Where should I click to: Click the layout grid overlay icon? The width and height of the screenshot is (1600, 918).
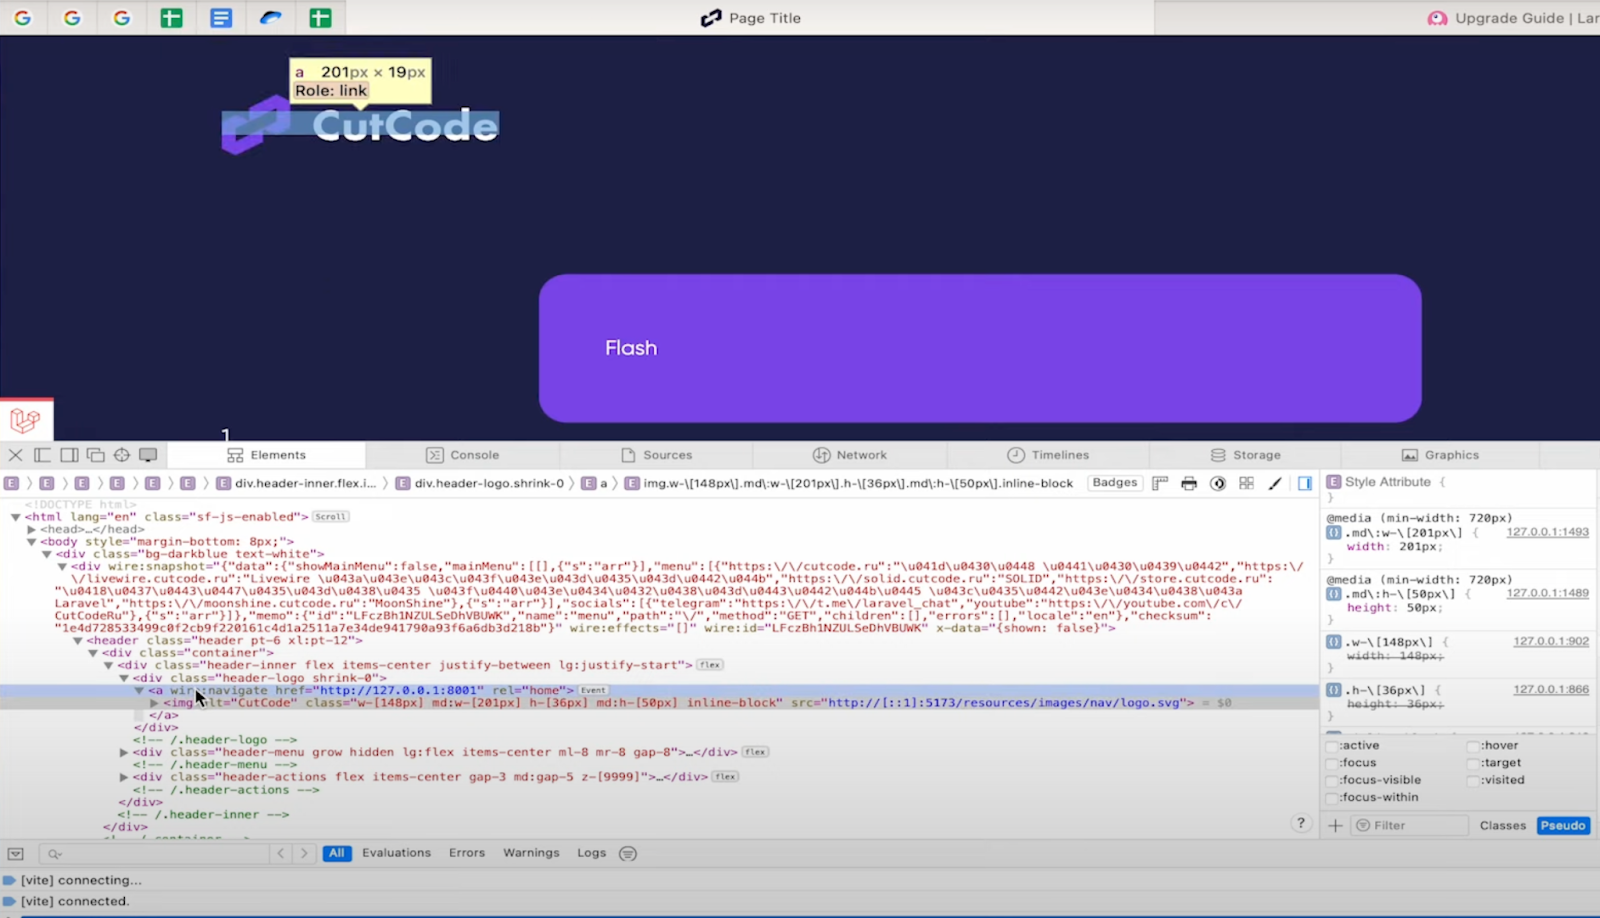coord(1247,483)
